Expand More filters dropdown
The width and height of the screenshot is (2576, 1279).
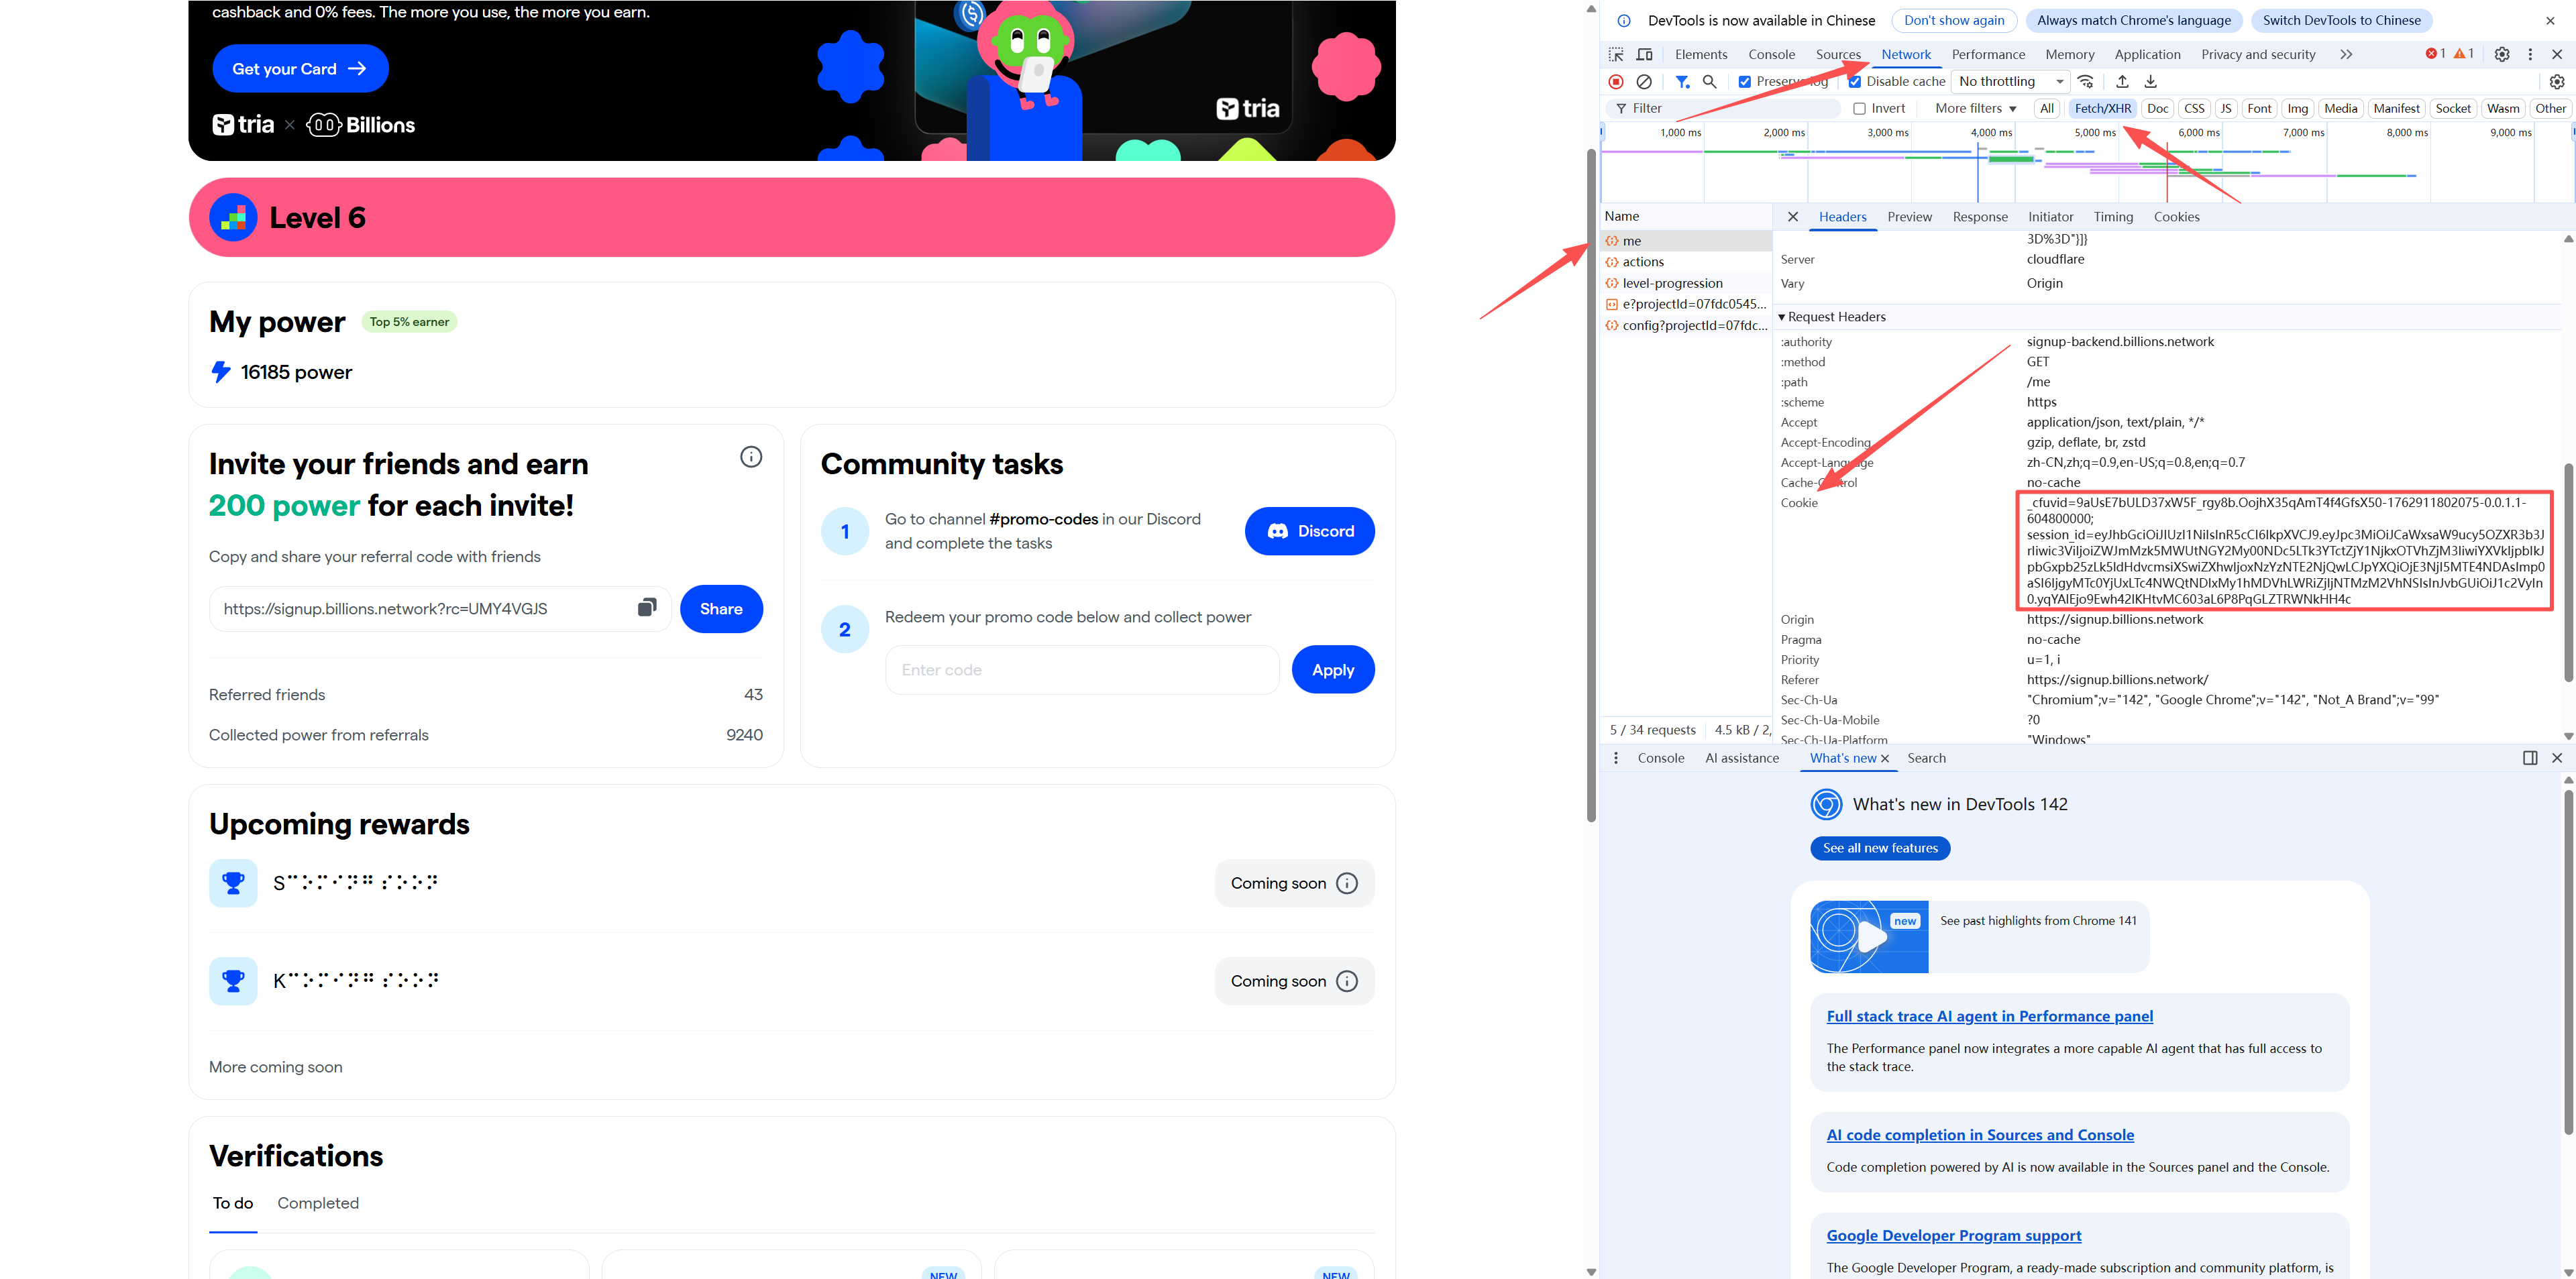coord(1975,109)
